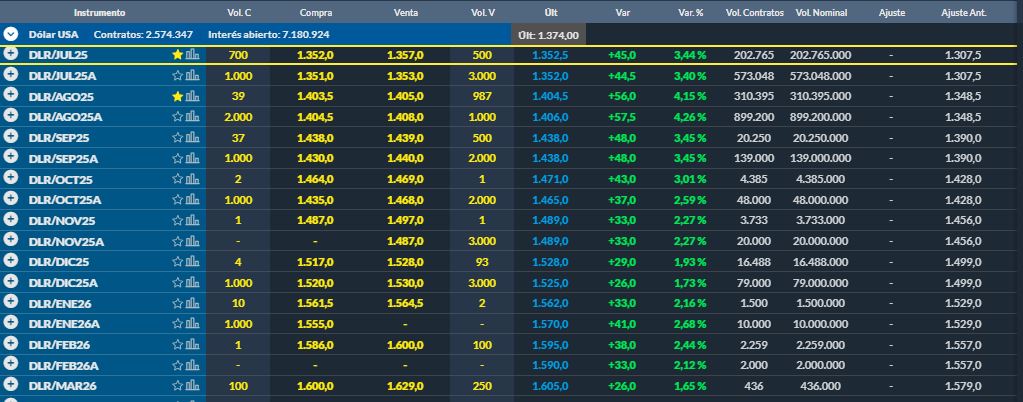1023x402 pixels.
Task: Sort by the Vol. Contratos column header
Action: (752, 12)
